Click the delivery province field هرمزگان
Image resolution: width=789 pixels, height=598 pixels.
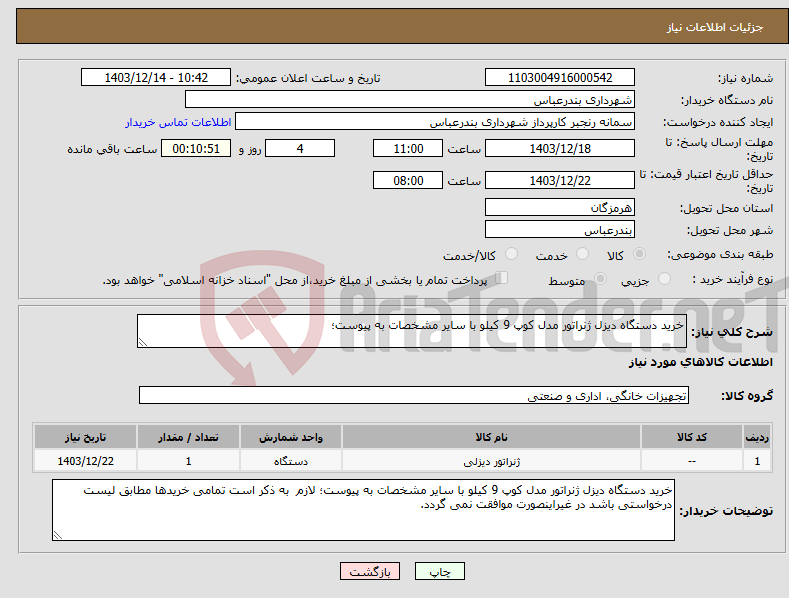tap(560, 207)
